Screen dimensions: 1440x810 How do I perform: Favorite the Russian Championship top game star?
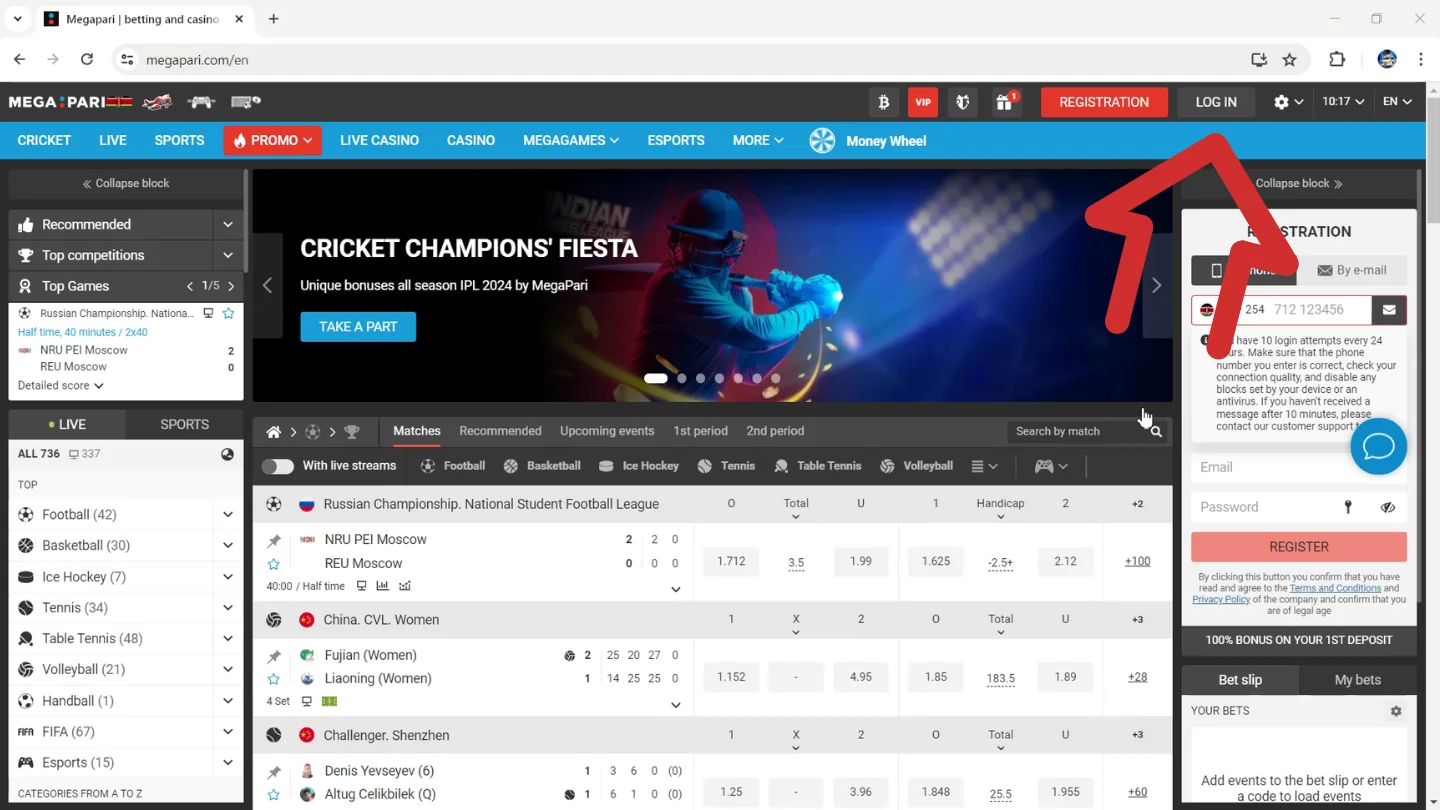pyautogui.click(x=228, y=313)
